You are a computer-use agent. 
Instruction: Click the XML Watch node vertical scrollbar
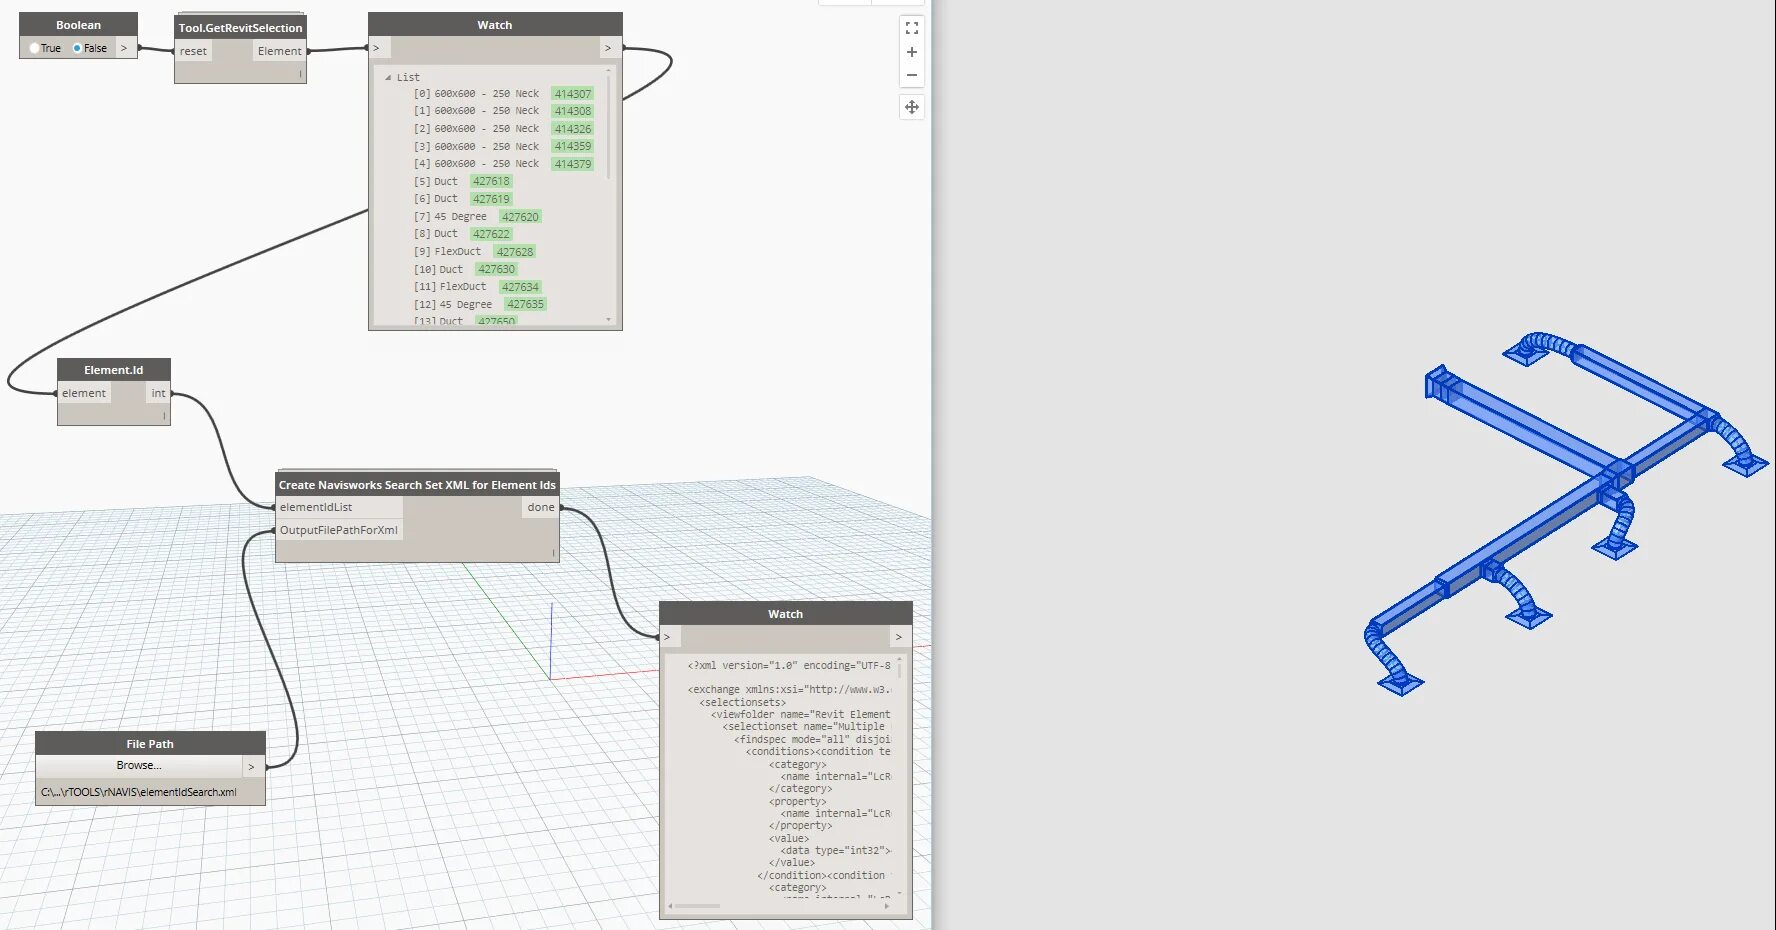(x=898, y=670)
